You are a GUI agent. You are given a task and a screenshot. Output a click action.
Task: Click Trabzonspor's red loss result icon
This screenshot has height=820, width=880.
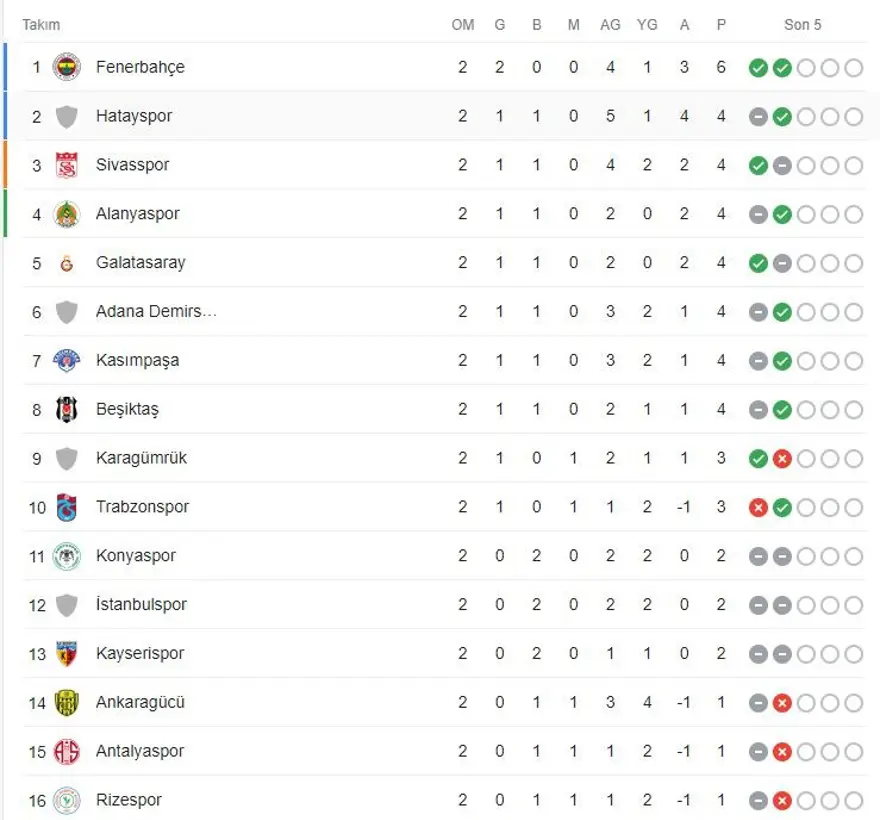[x=758, y=507]
